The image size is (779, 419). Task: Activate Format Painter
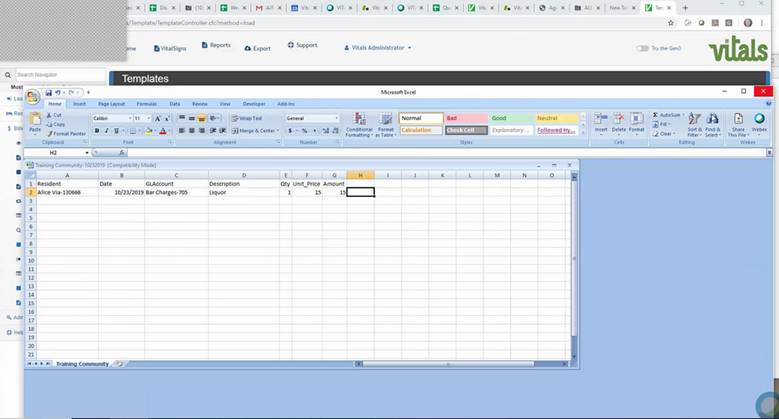click(66, 134)
